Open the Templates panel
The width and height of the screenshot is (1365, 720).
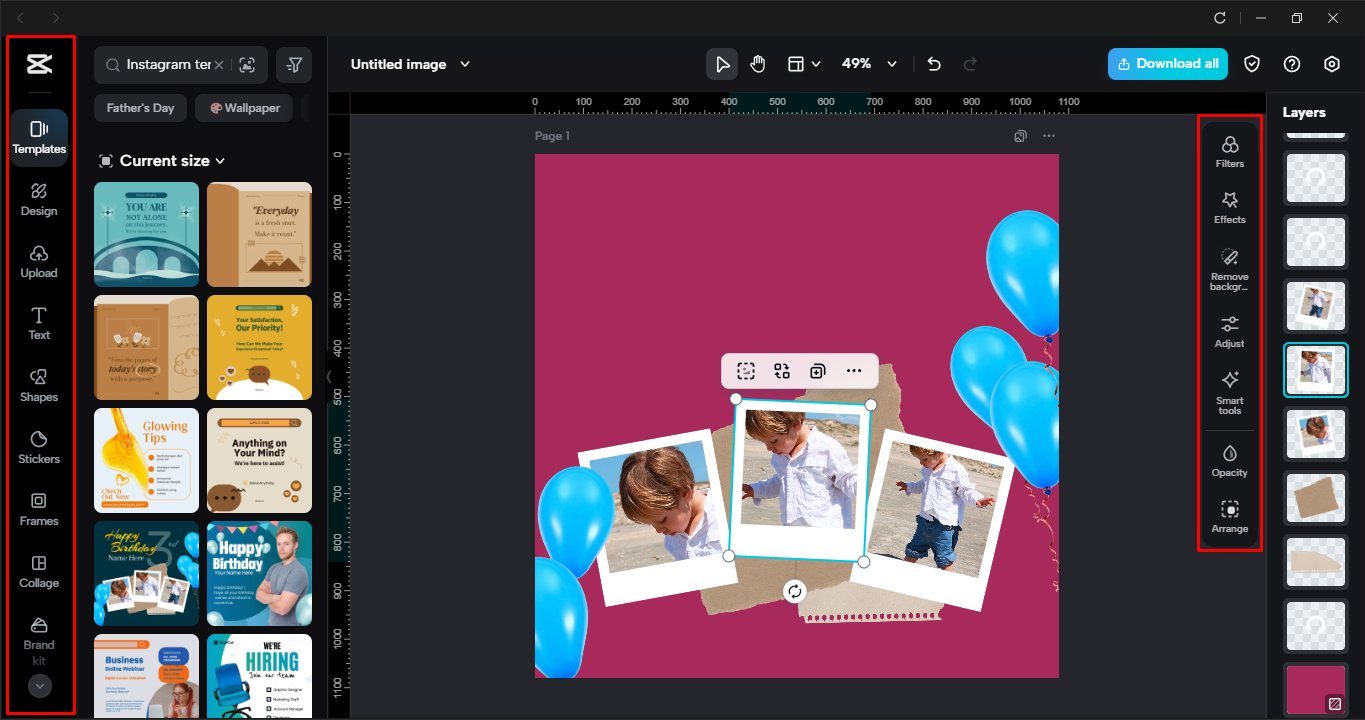tap(38, 137)
